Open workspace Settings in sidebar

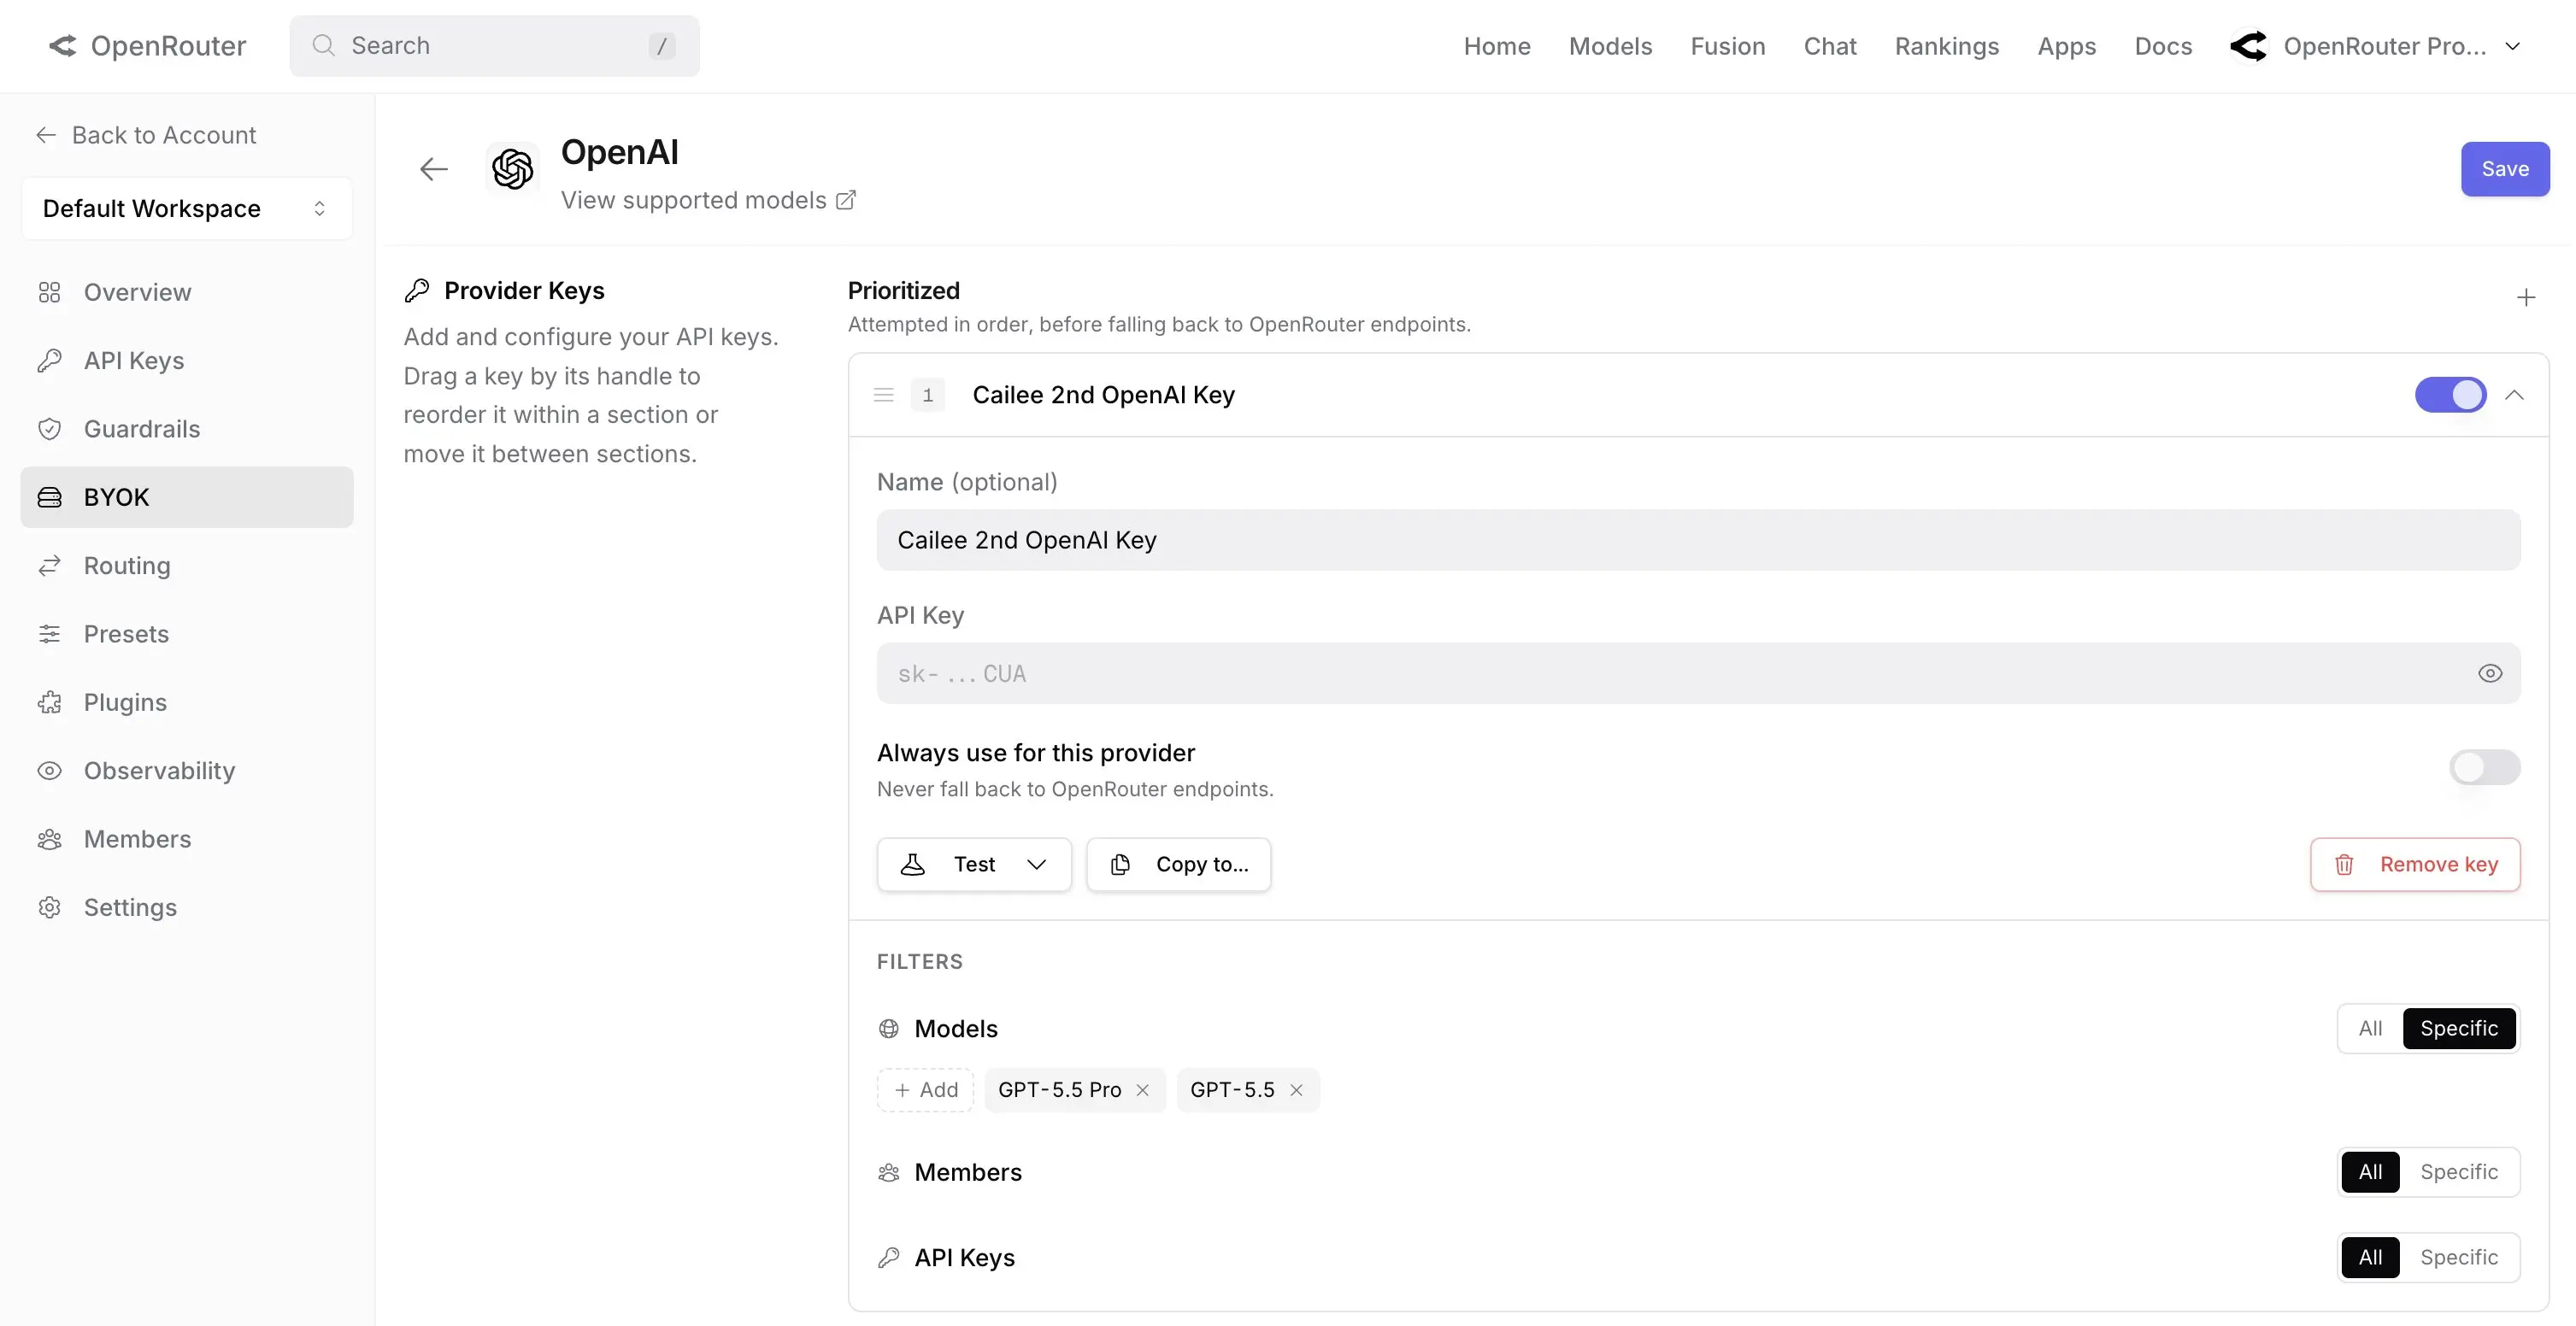(187, 908)
